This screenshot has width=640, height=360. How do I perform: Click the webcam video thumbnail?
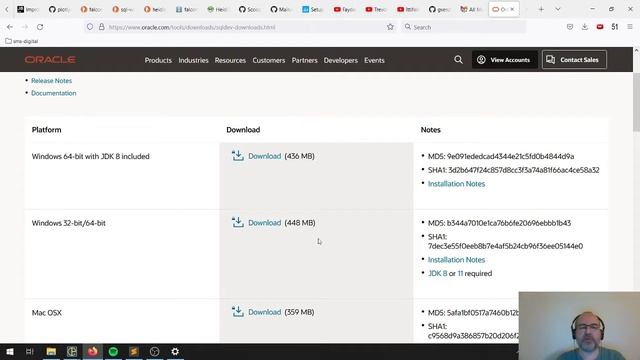pyautogui.click(x=579, y=326)
